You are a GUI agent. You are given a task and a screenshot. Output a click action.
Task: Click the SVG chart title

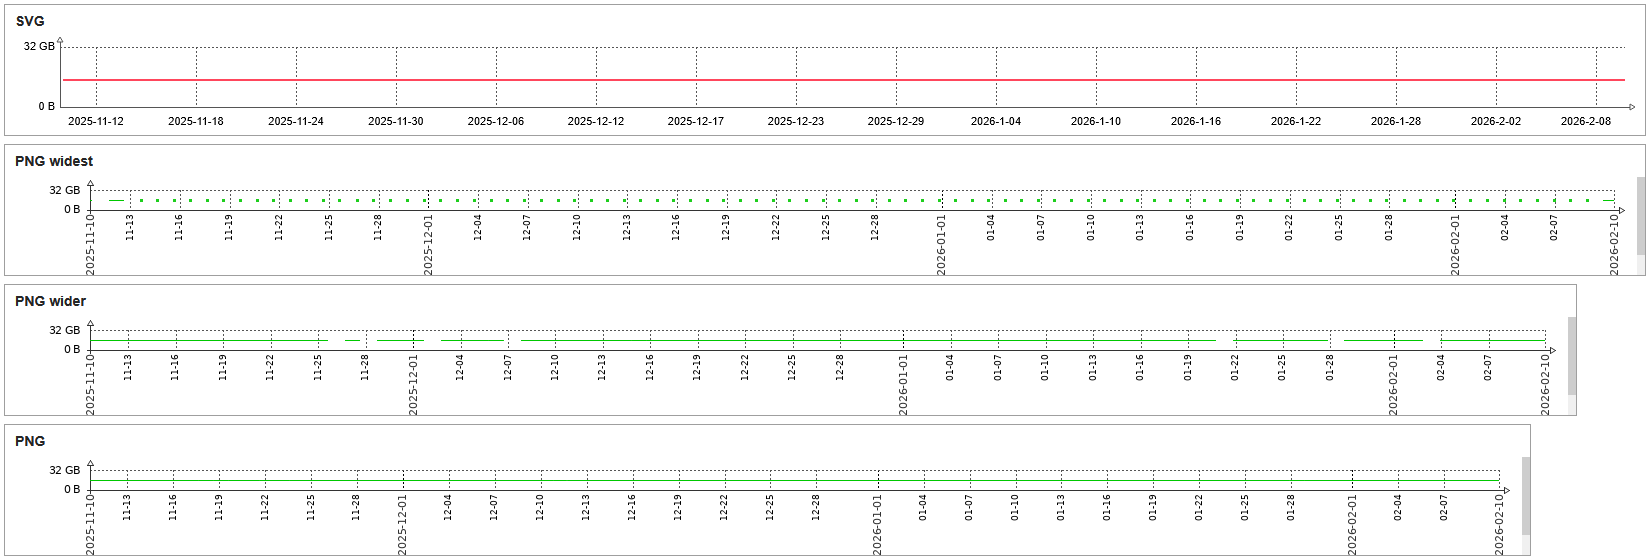click(30, 21)
